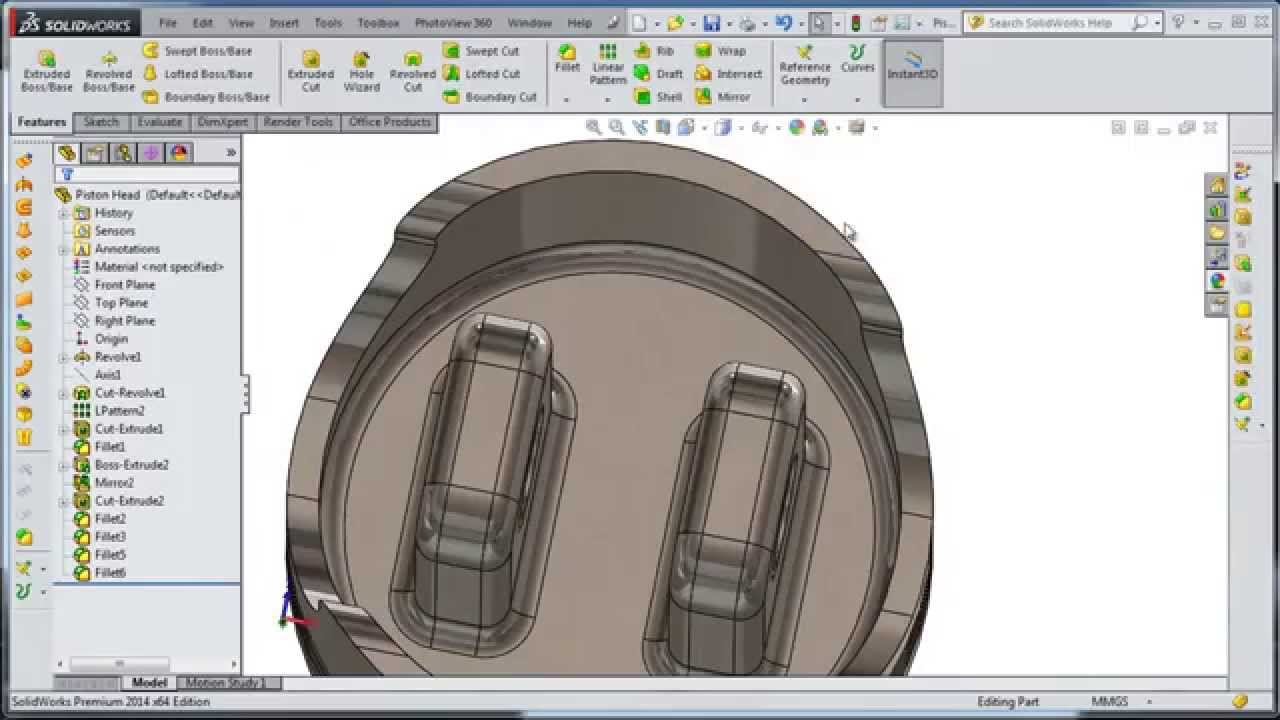Switch to the Sketch tab
Image resolution: width=1280 pixels, height=720 pixels.
point(101,122)
